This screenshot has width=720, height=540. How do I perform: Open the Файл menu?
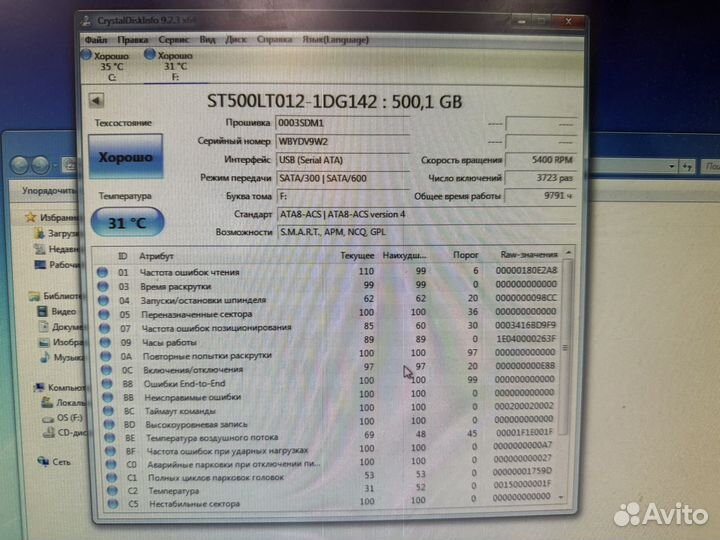pyautogui.click(x=96, y=40)
